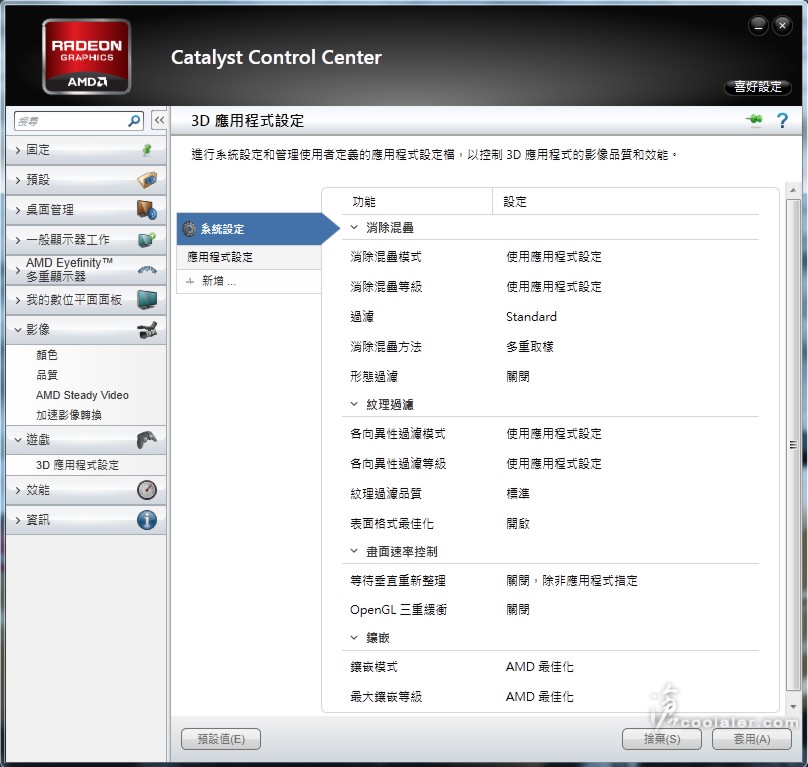Change 形態過濾 setting value
Screen dimensions: 808x767
coord(518,376)
